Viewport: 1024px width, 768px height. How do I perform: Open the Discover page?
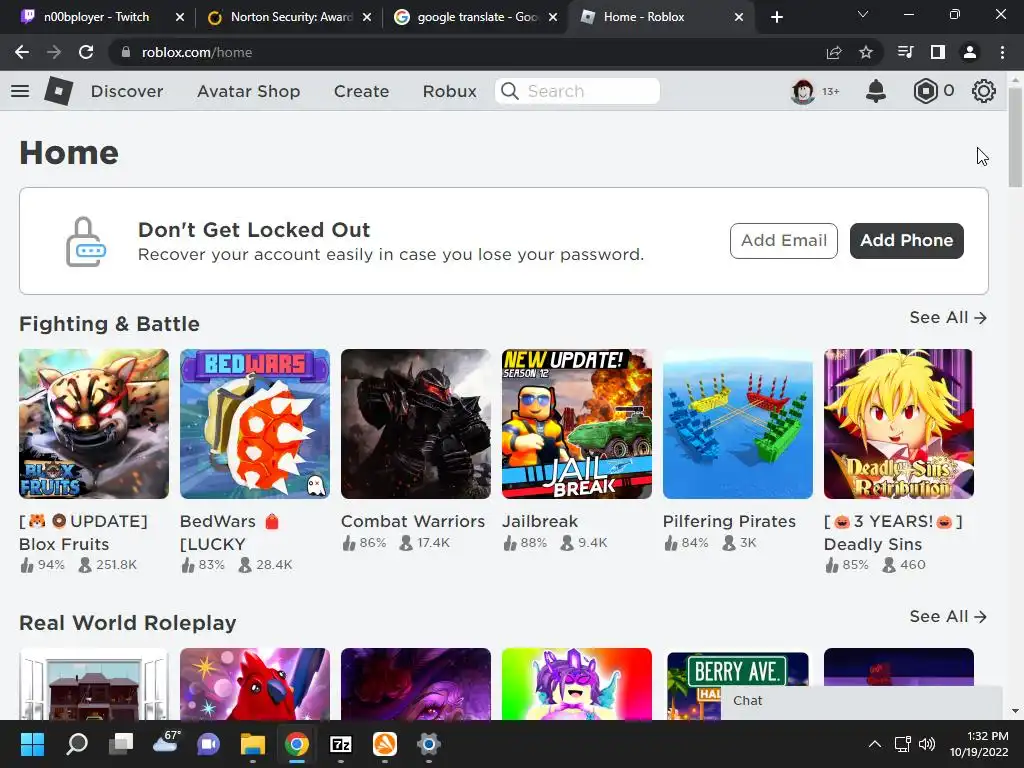click(x=127, y=91)
